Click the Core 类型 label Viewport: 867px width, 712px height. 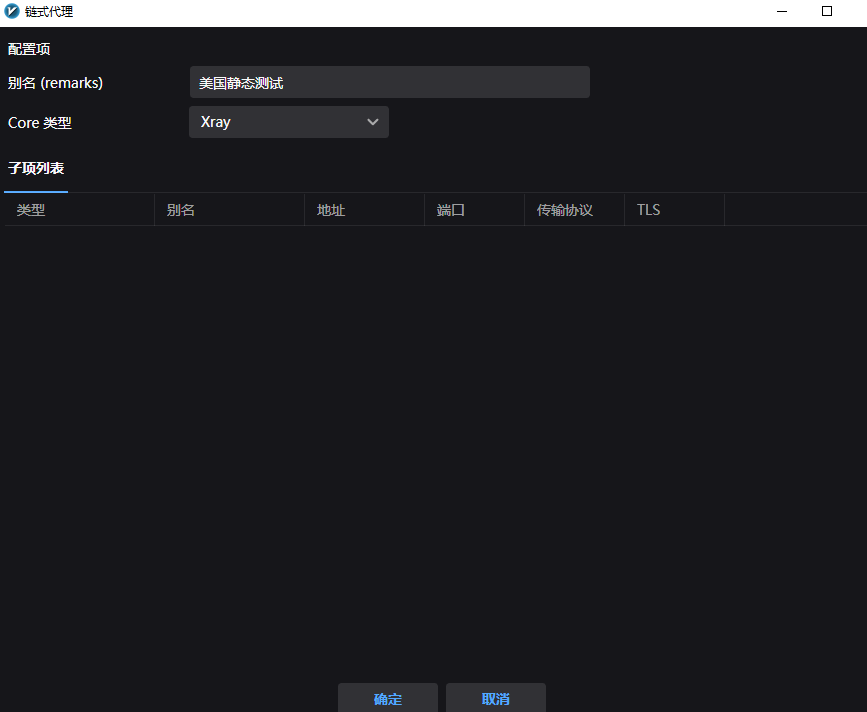(x=40, y=123)
